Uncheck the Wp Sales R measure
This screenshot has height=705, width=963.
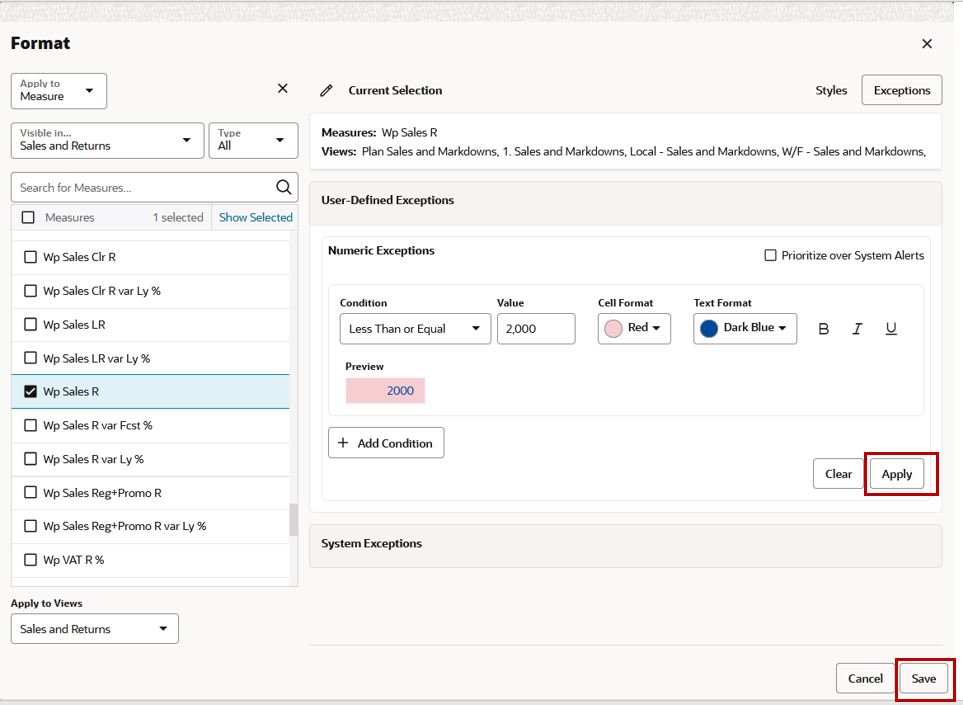[x=30, y=391]
